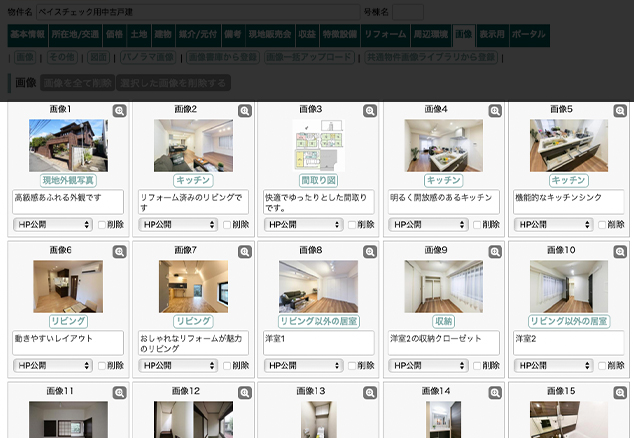Image resolution: width=634 pixels, height=438 pixels.
Task: Open 画像1 exterior house thumbnail
Action: [x=68, y=146]
